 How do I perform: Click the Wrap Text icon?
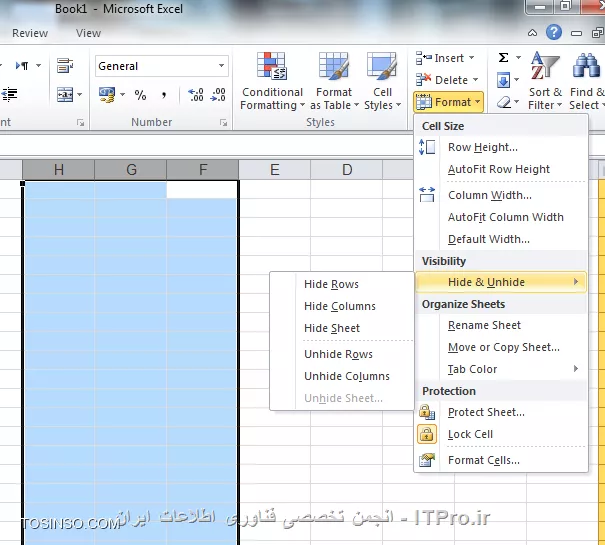64,66
